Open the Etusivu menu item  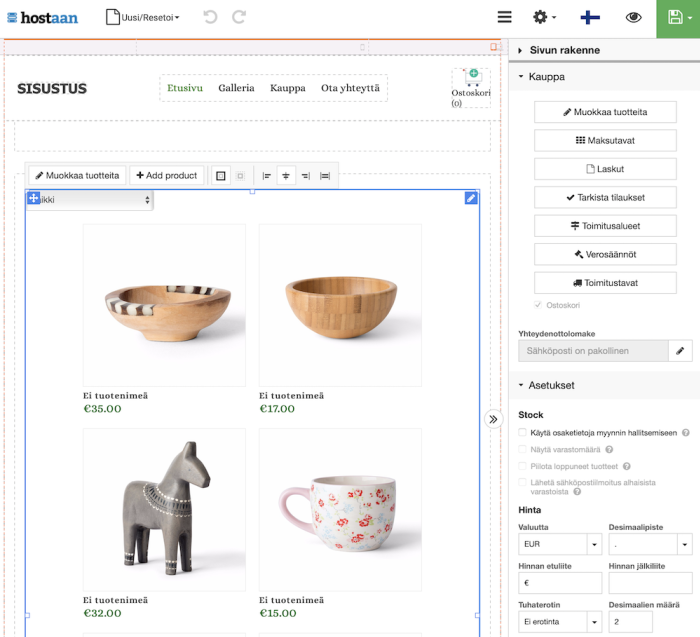point(185,88)
